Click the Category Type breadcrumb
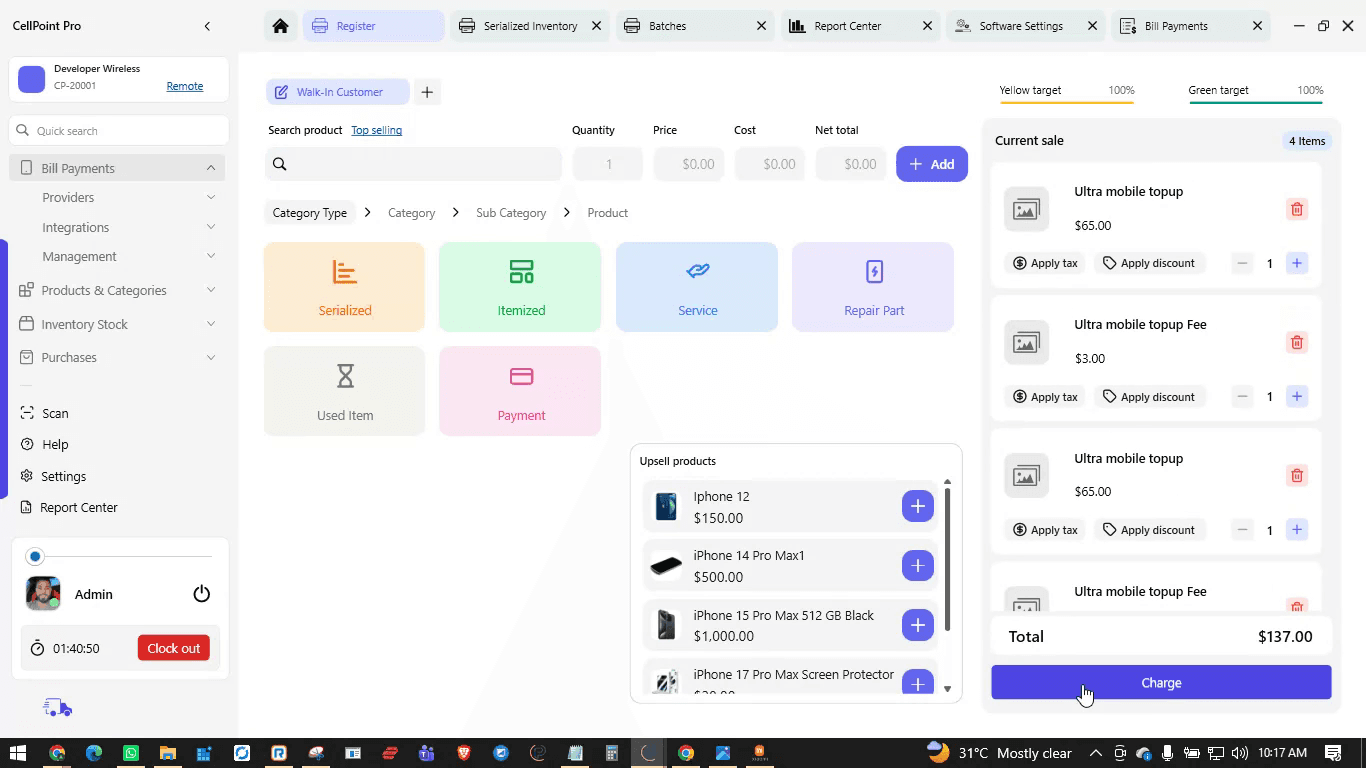The width and height of the screenshot is (1366, 768). (309, 213)
